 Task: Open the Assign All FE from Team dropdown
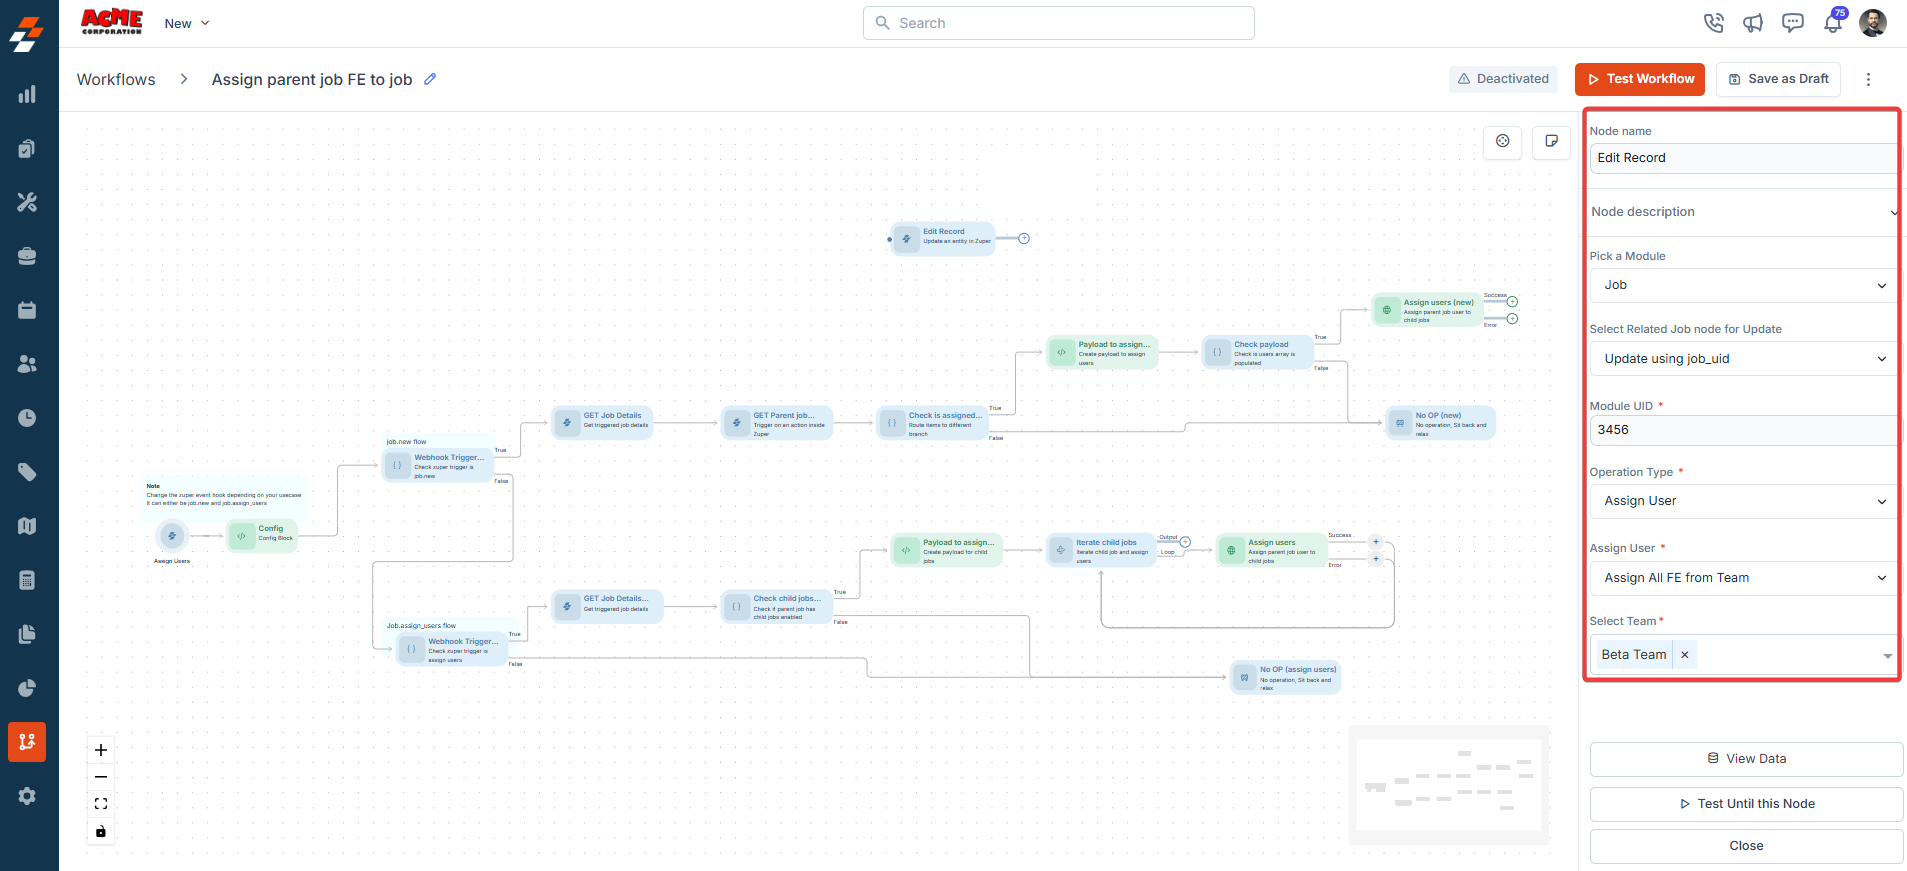[x=1744, y=578]
